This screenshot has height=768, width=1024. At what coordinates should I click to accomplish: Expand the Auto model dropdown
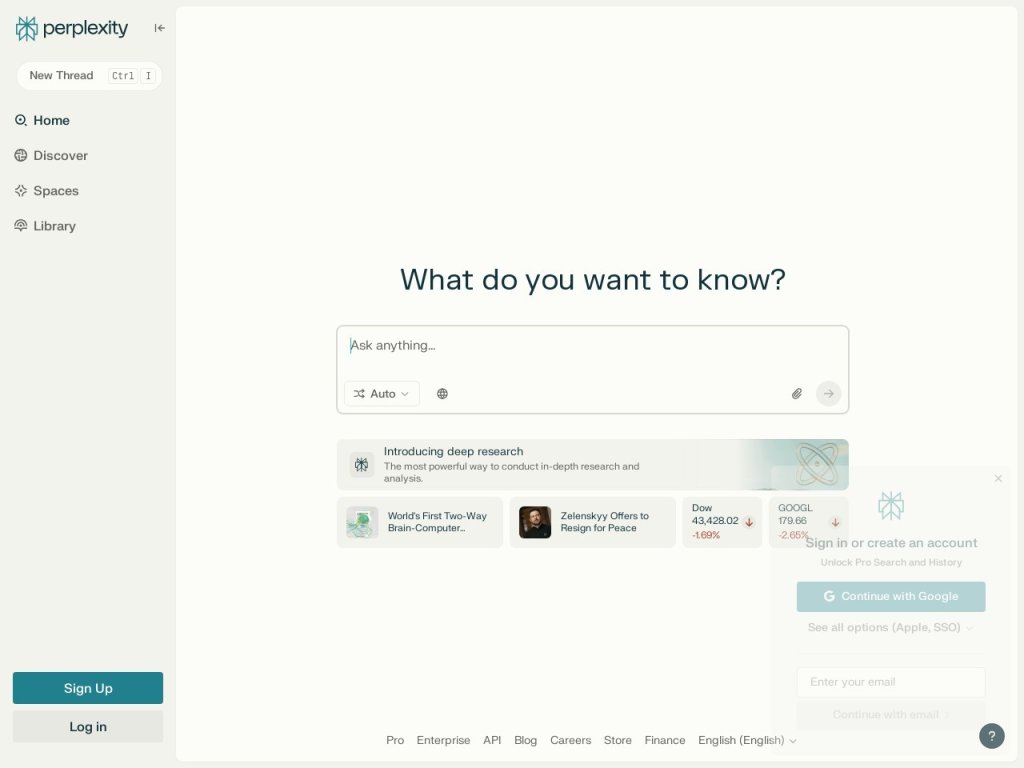[382, 394]
